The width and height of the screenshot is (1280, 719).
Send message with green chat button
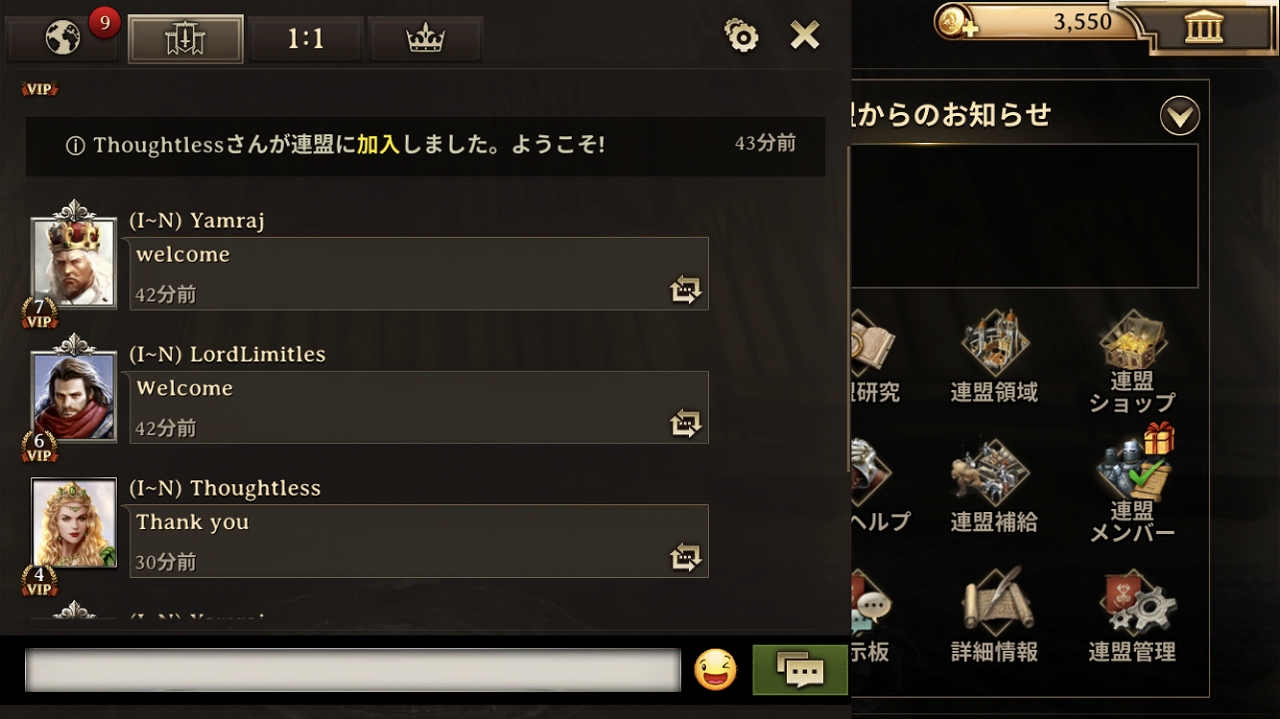pyautogui.click(x=800, y=670)
